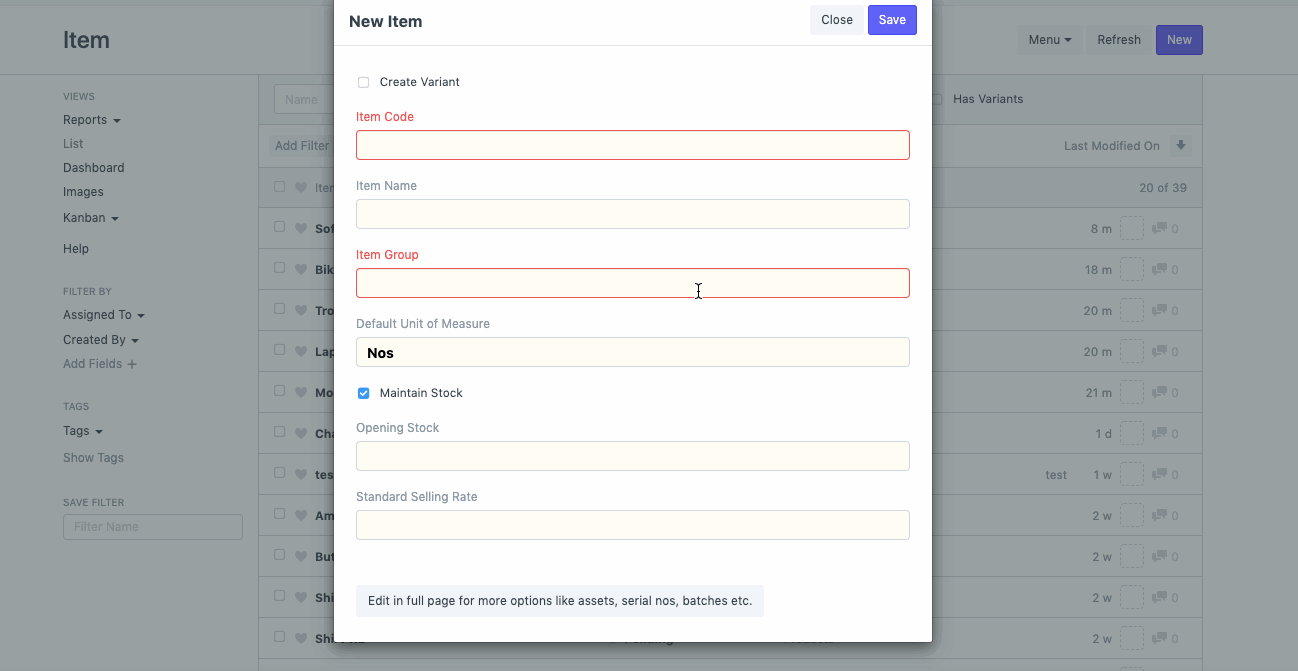Switch to the Dashboard view
1298x671 pixels.
(93, 168)
